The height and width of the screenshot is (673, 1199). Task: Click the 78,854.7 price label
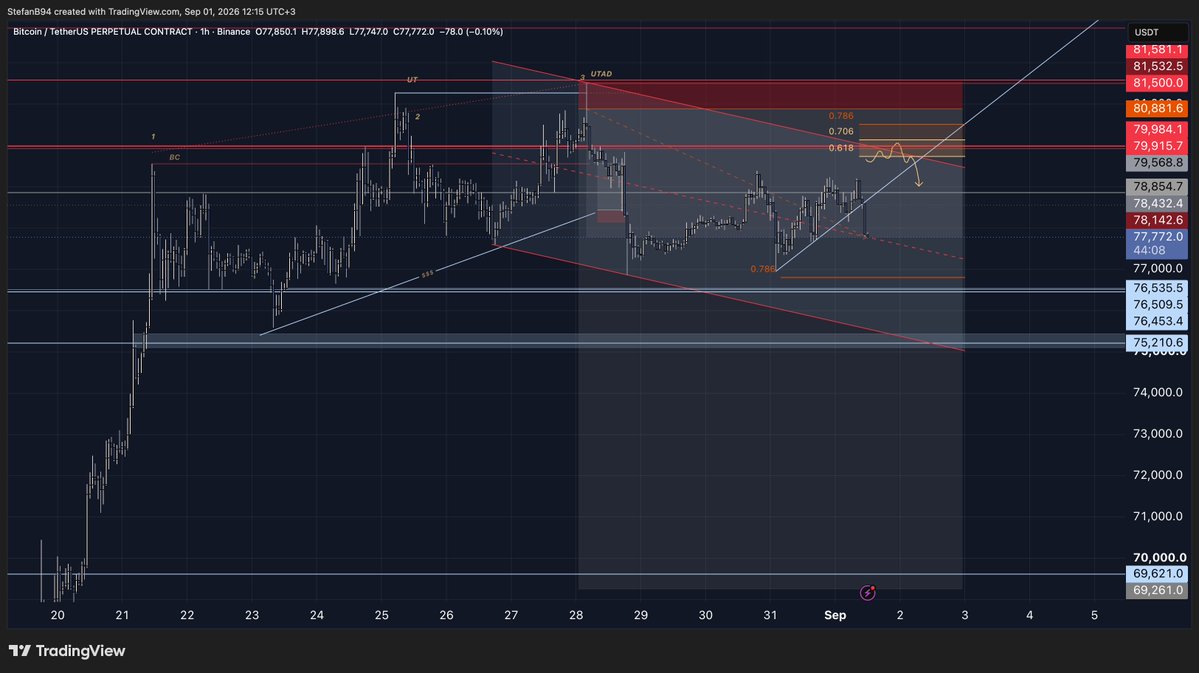tap(1158, 187)
